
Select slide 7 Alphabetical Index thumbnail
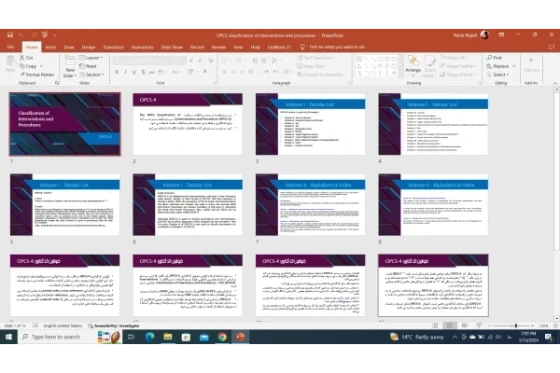coord(310,205)
